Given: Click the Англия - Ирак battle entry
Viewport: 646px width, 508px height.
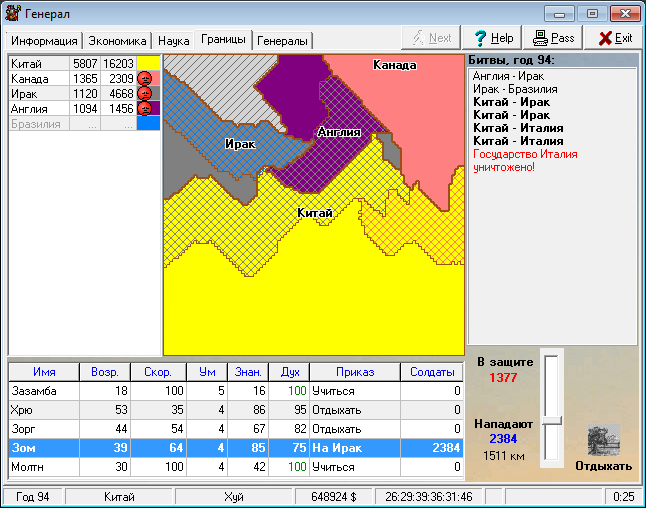Looking at the screenshot, I should click(508, 76).
